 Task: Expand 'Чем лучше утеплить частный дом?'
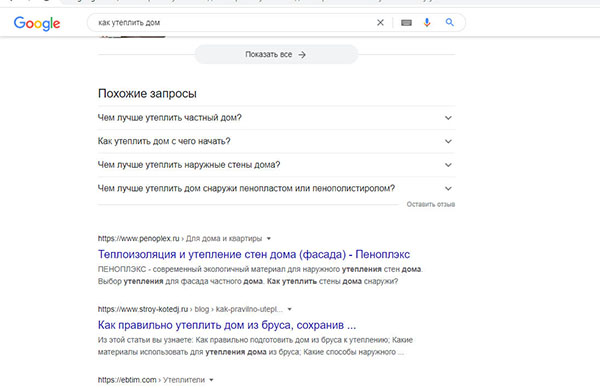point(276,117)
